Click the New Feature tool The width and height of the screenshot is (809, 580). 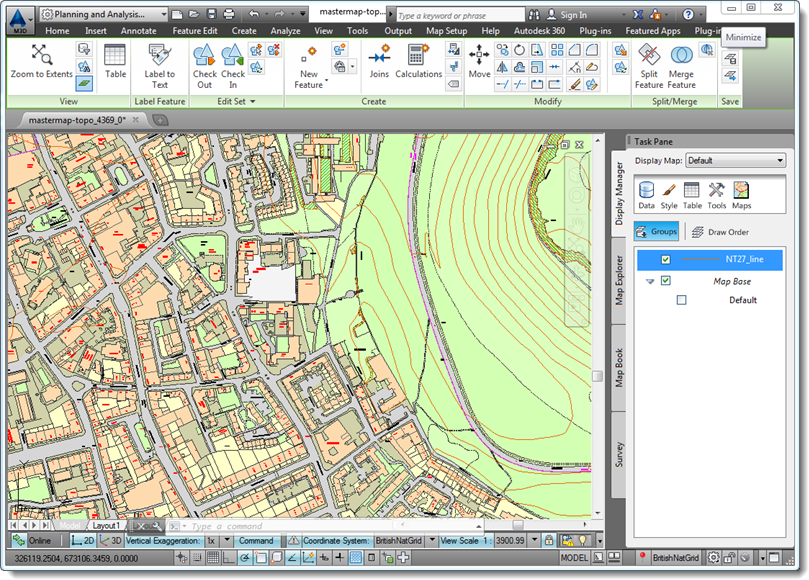pyautogui.click(x=309, y=66)
